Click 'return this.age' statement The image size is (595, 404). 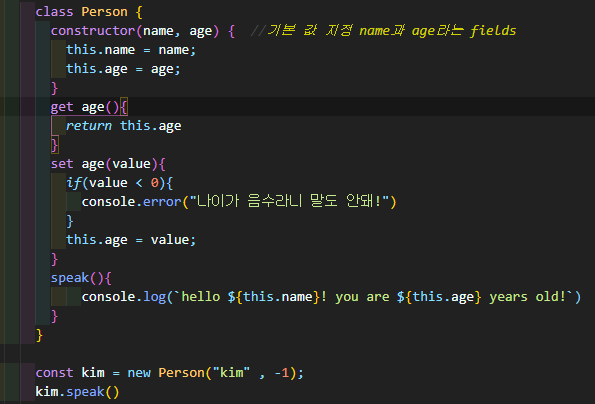tap(123, 126)
